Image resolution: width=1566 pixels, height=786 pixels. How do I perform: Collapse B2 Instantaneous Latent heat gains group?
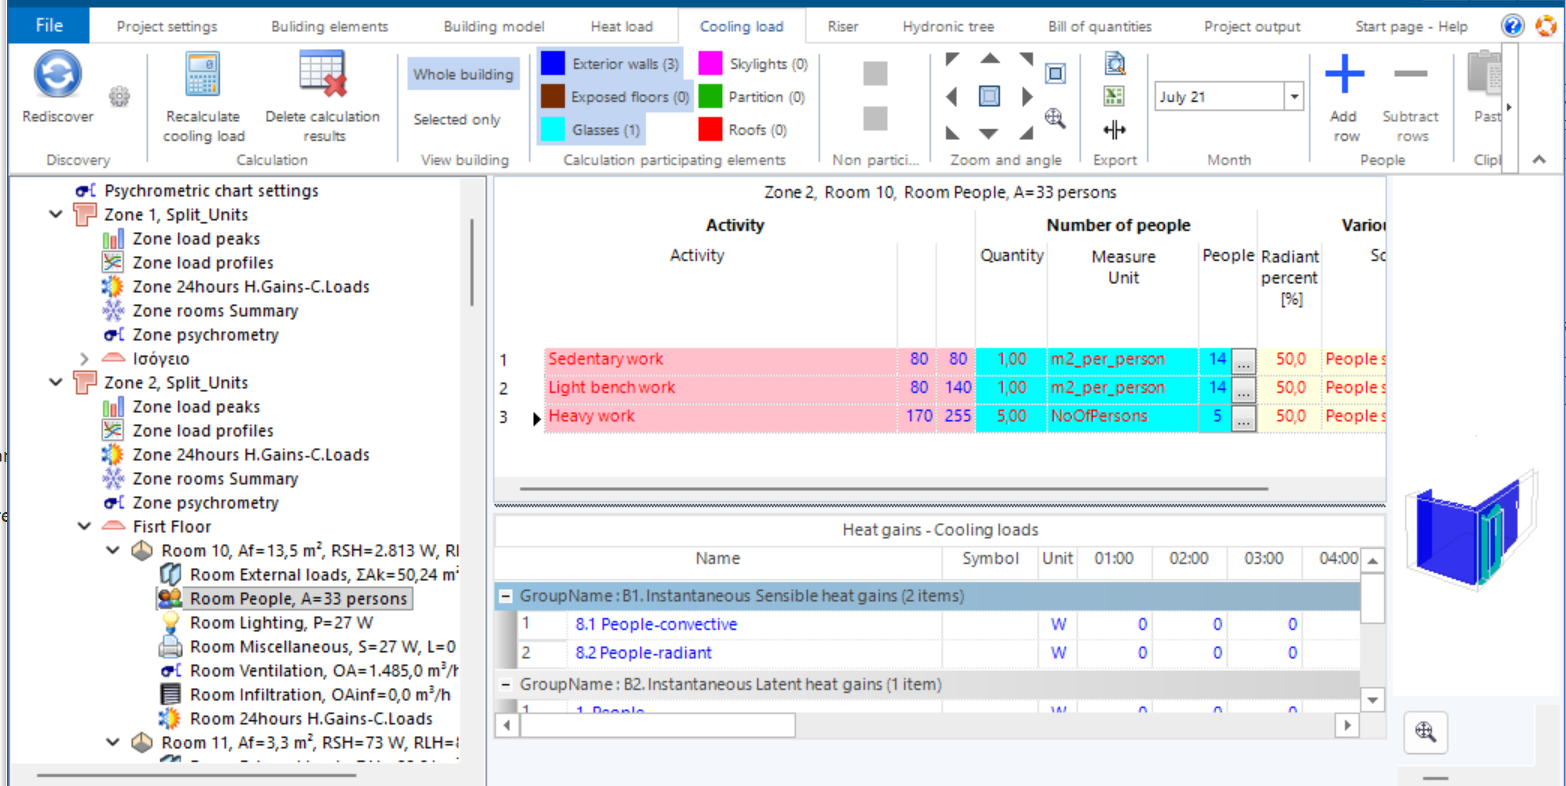tap(507, 684)
